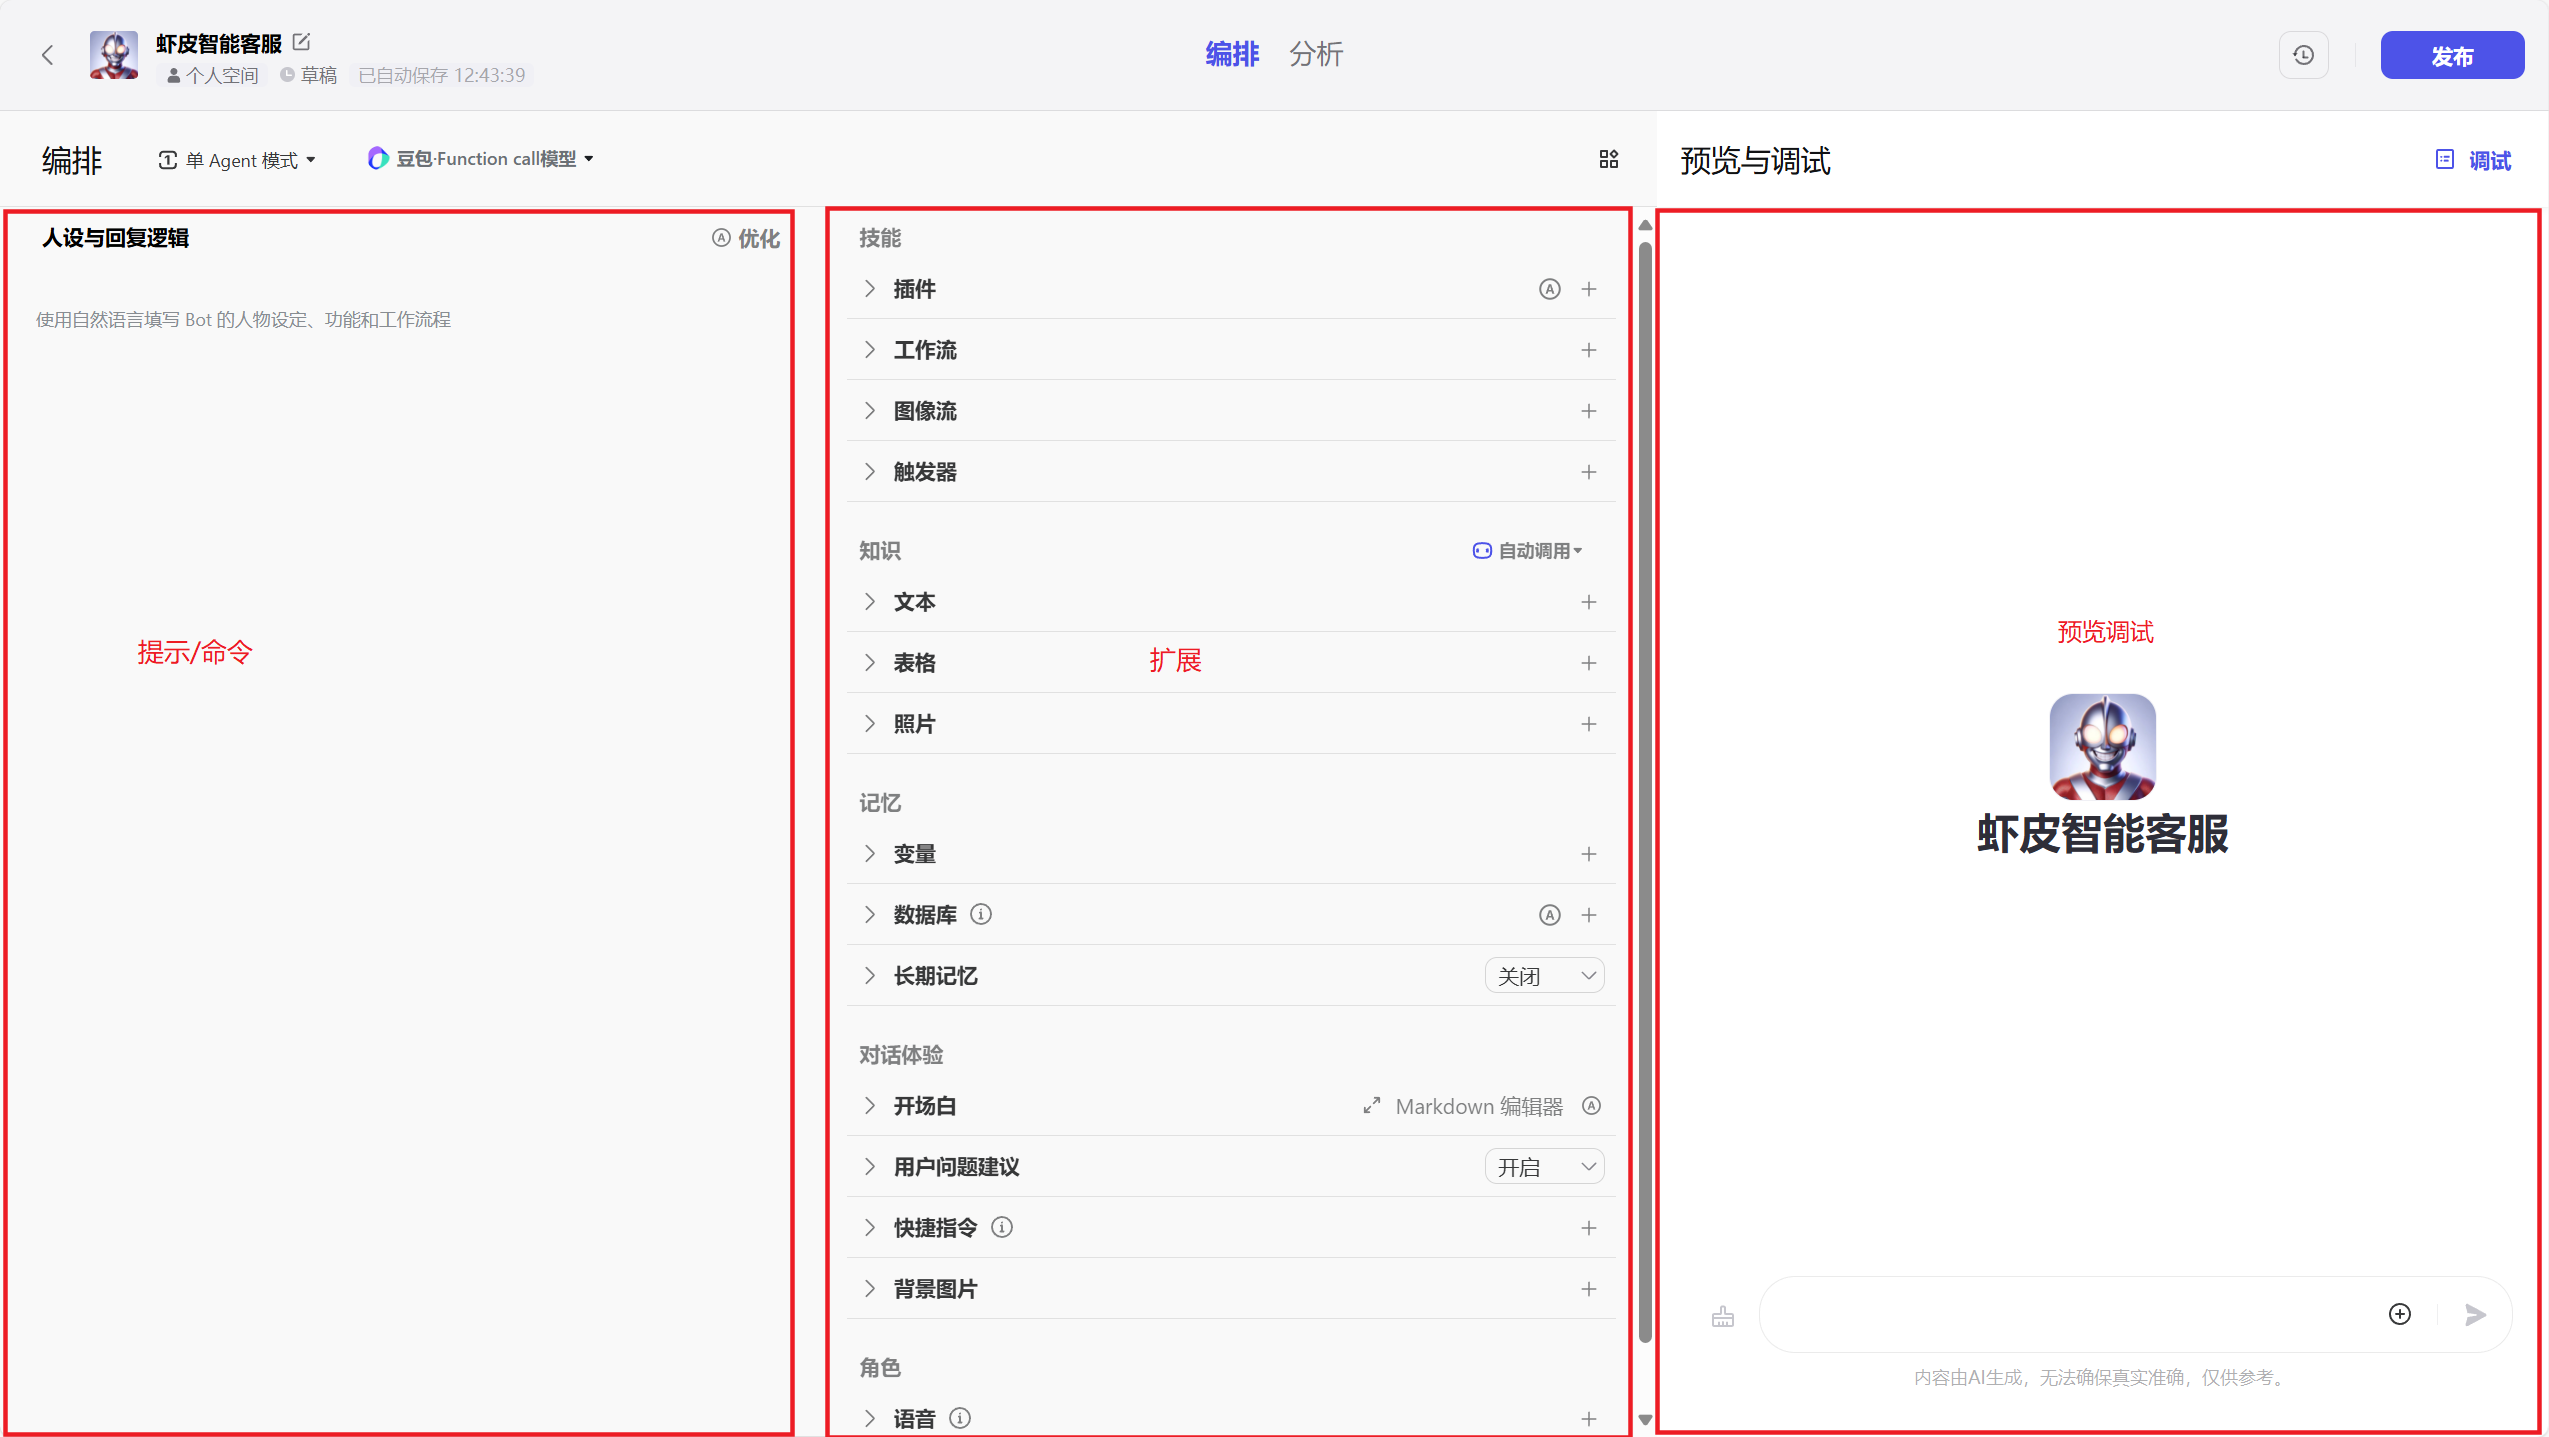Expand the 工作流 workflow section
Image resolution: width=2549 pixels, height=1437 pixels.
pyautogui.click(x=870, y=350)
